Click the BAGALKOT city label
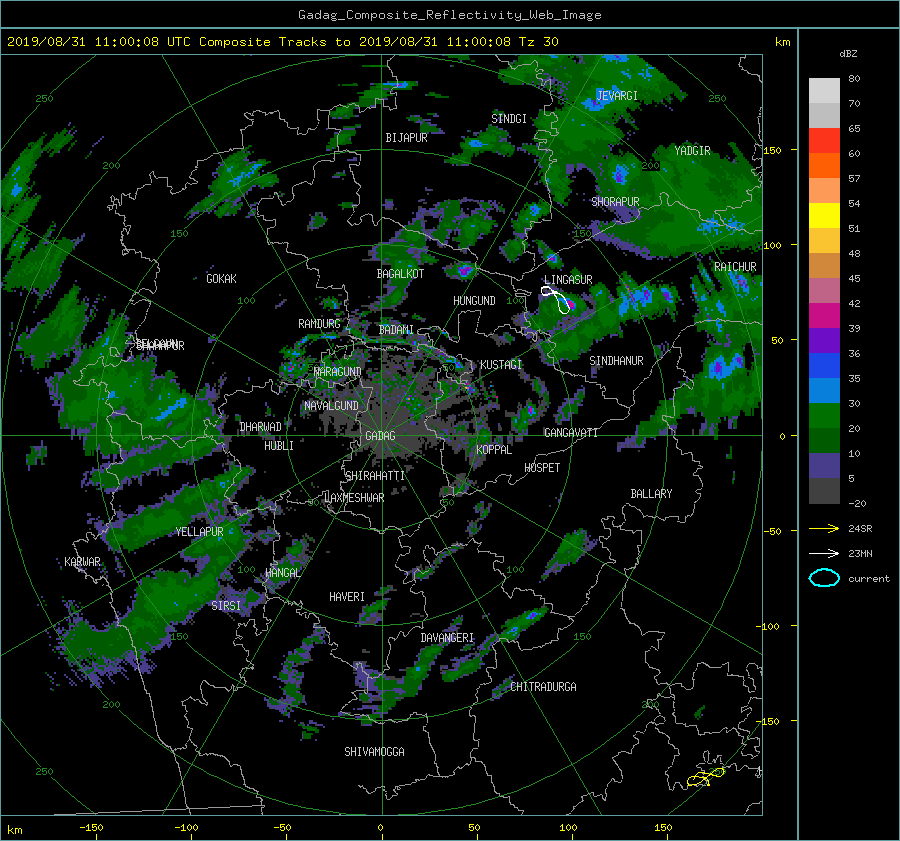 pos(400,274)
